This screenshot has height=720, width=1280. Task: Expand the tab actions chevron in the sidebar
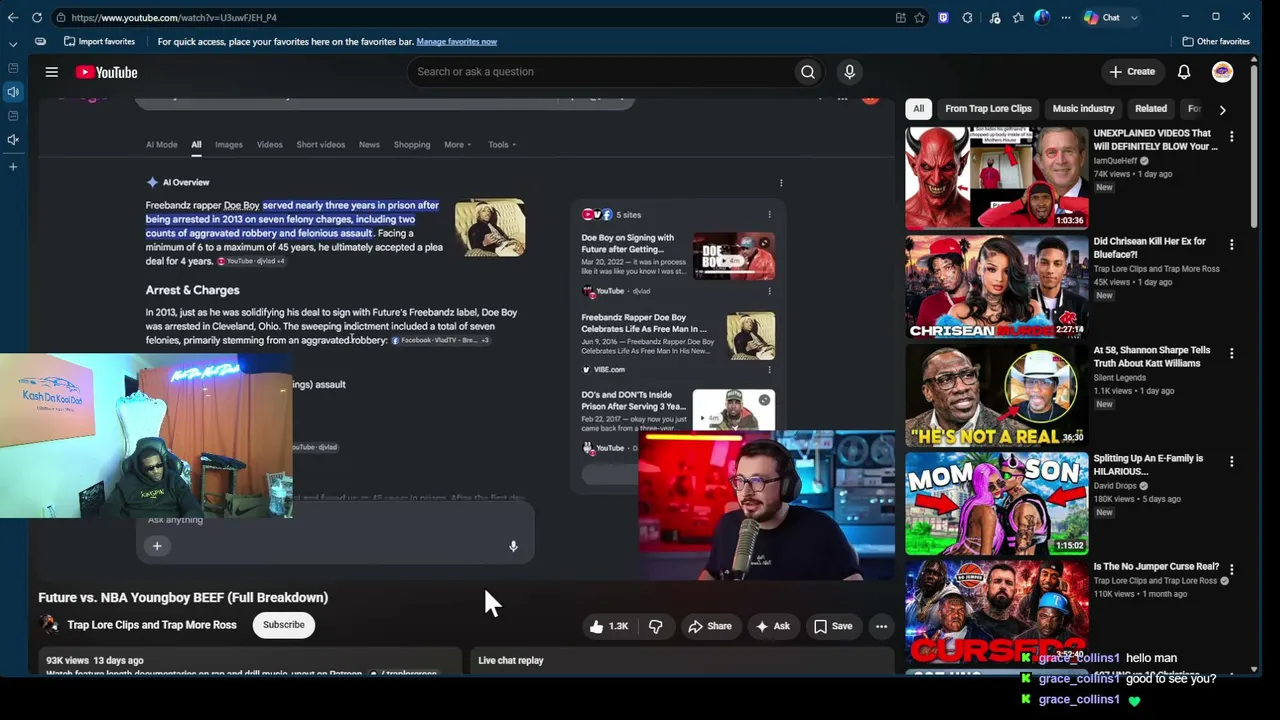point(13,44)
